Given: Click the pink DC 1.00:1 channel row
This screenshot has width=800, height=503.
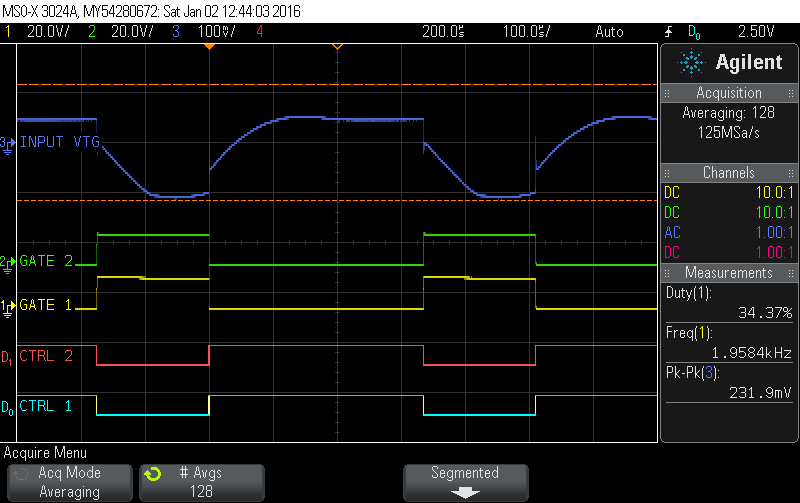Looking at the screenshot, I should pyautogui.click(x=729, y=253).
